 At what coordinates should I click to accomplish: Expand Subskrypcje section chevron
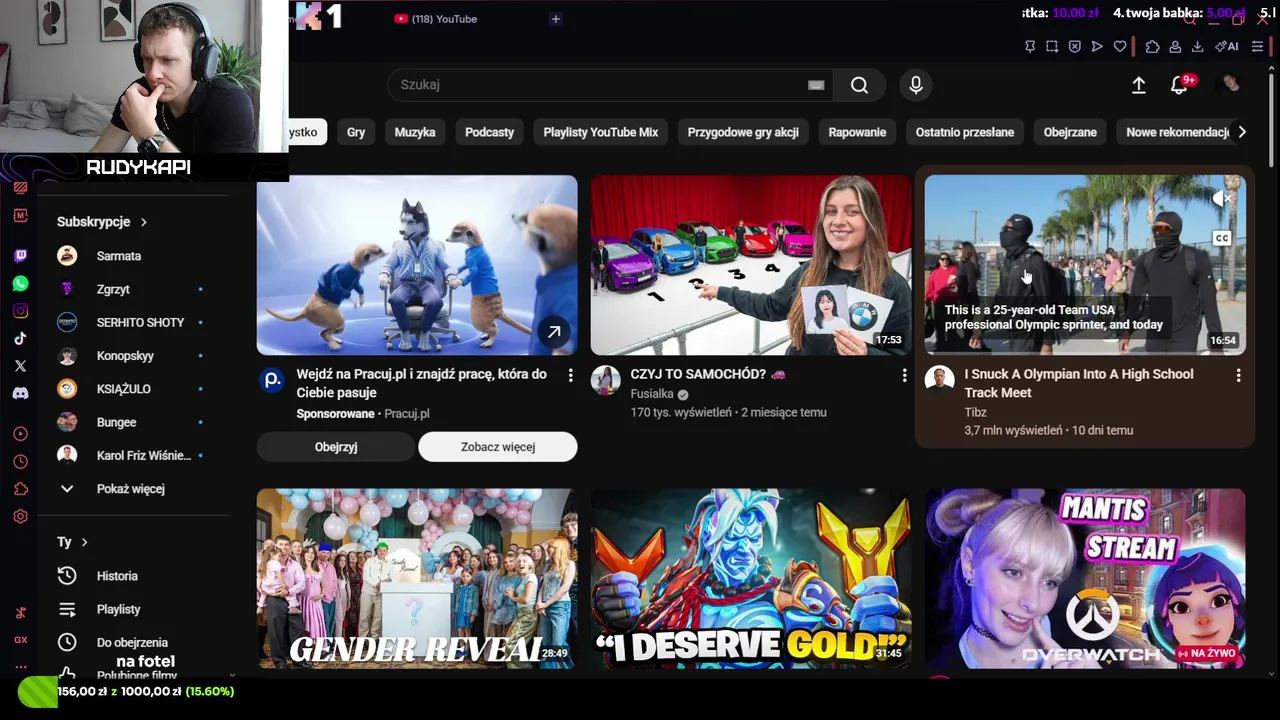click(144, 222)
